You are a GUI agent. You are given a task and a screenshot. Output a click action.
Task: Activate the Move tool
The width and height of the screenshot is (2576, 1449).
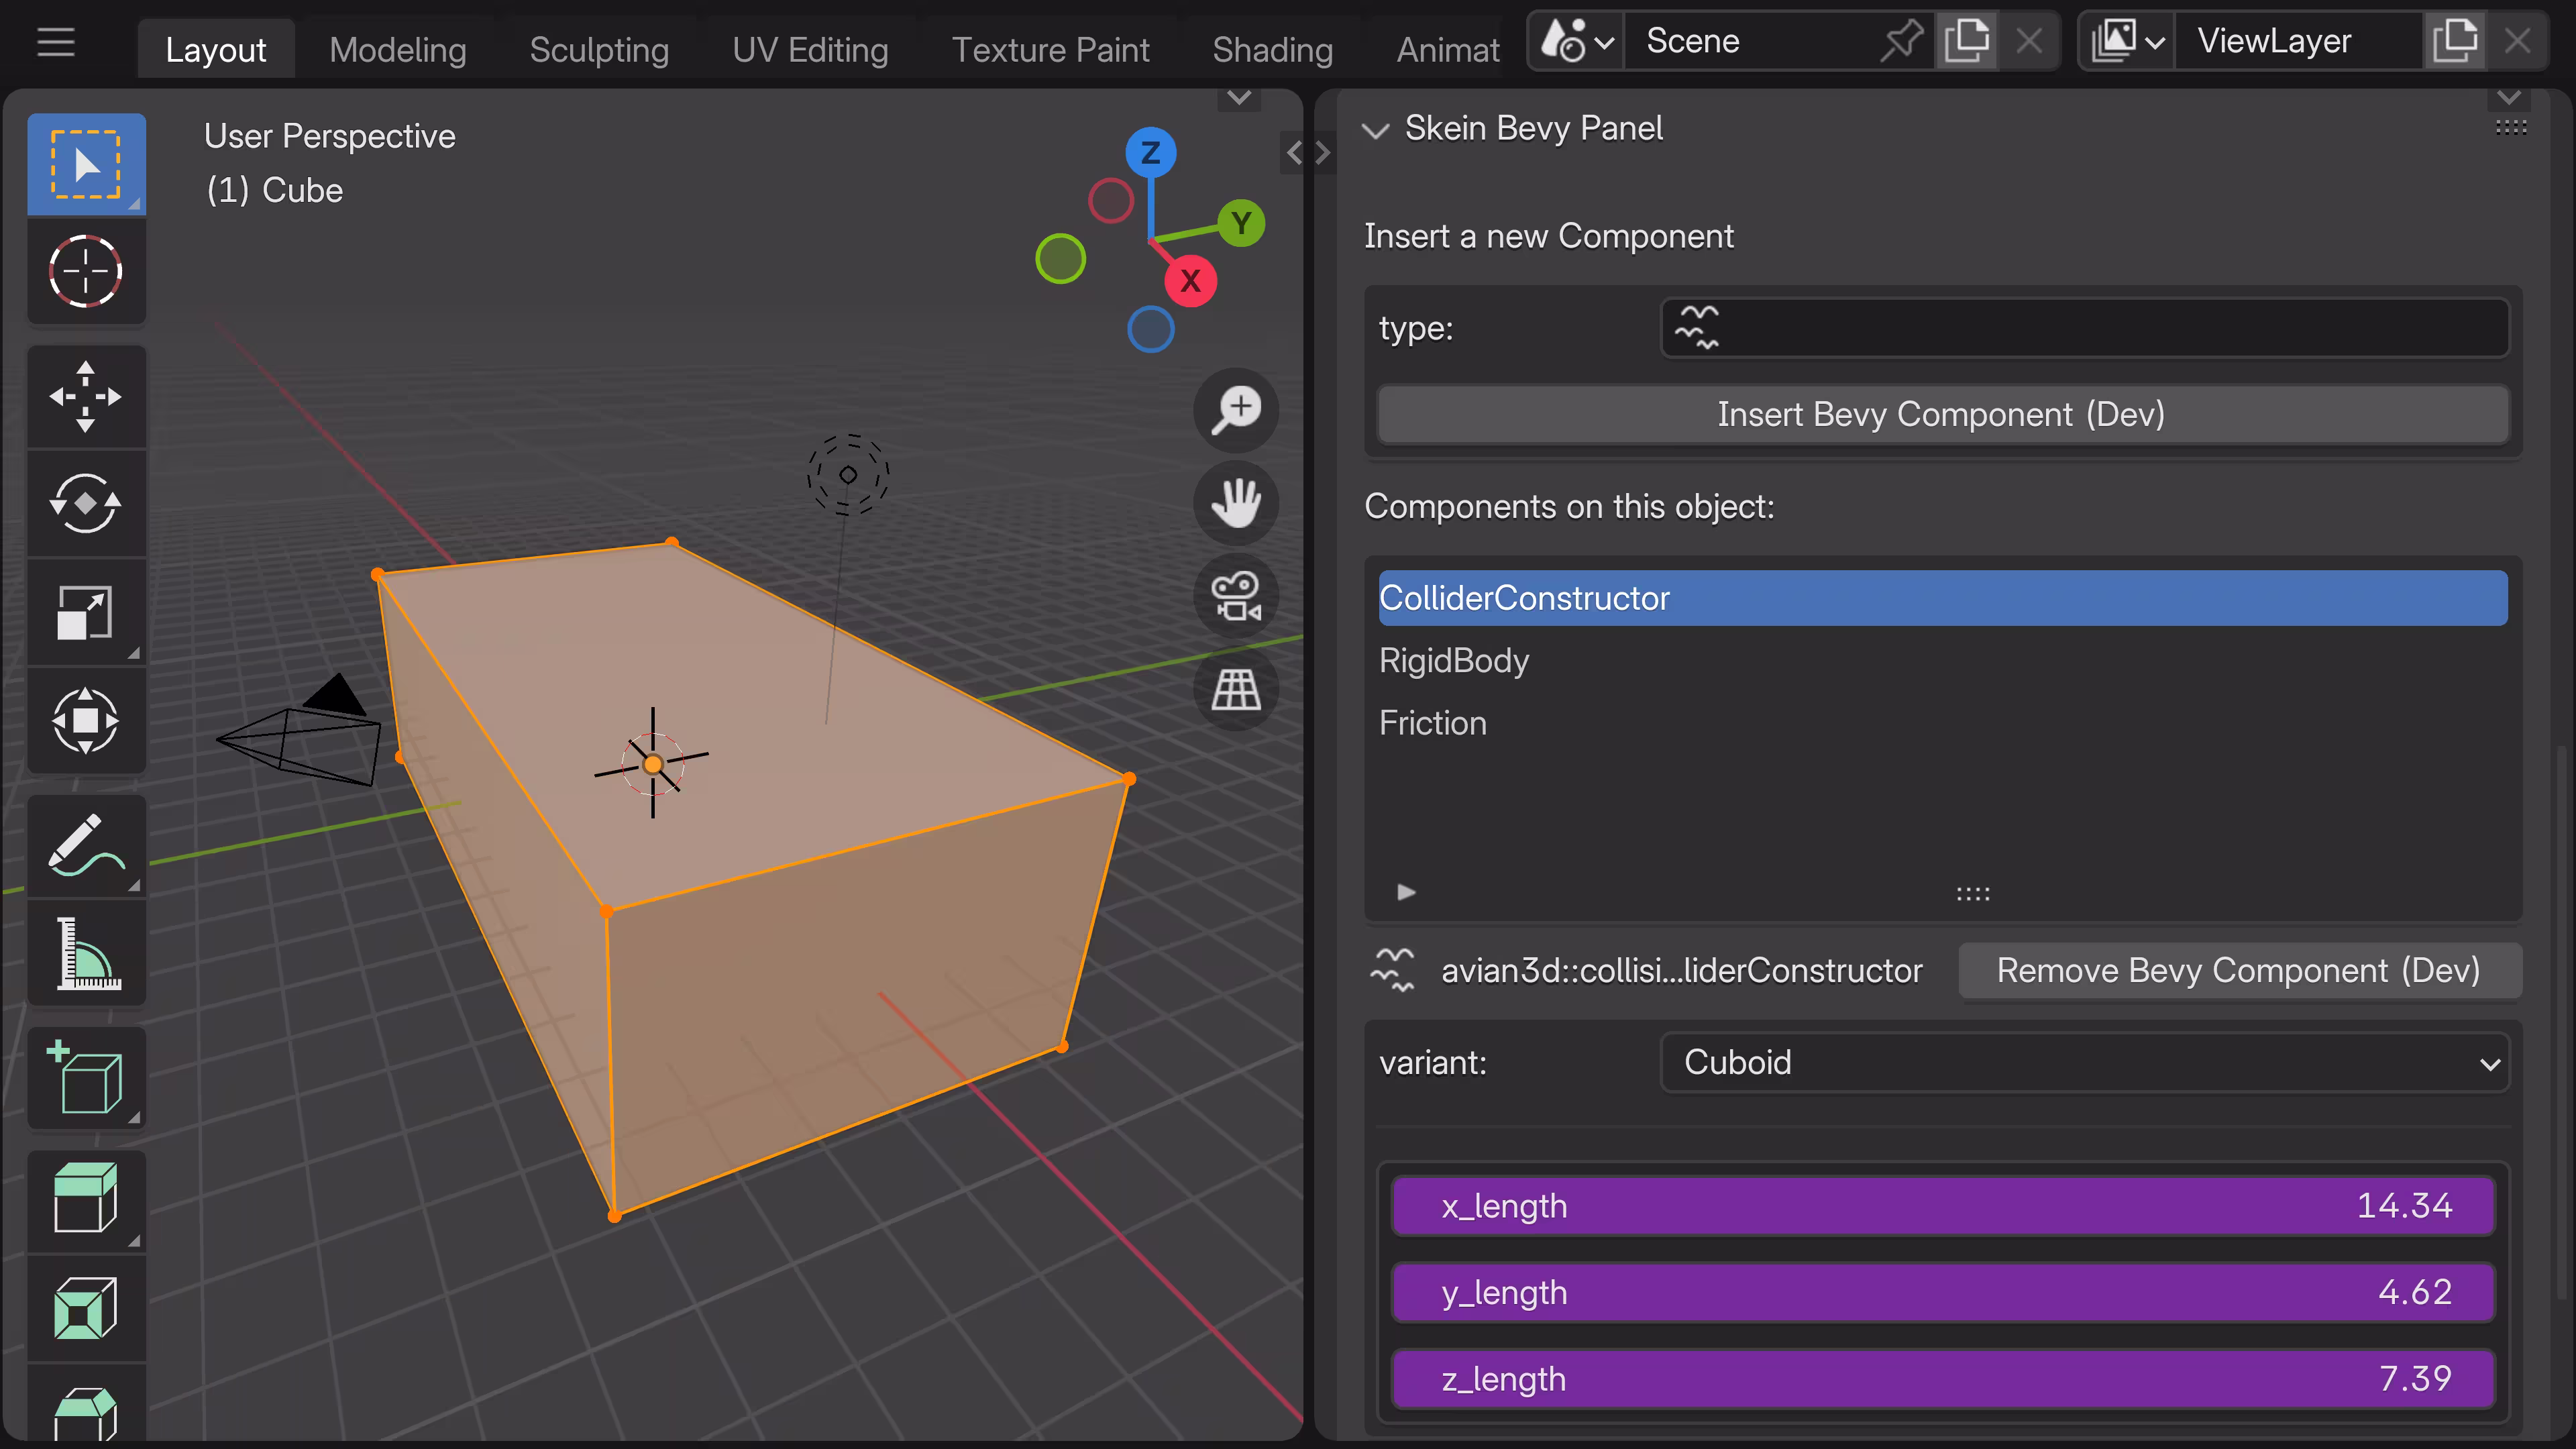[x=86, y=397]
